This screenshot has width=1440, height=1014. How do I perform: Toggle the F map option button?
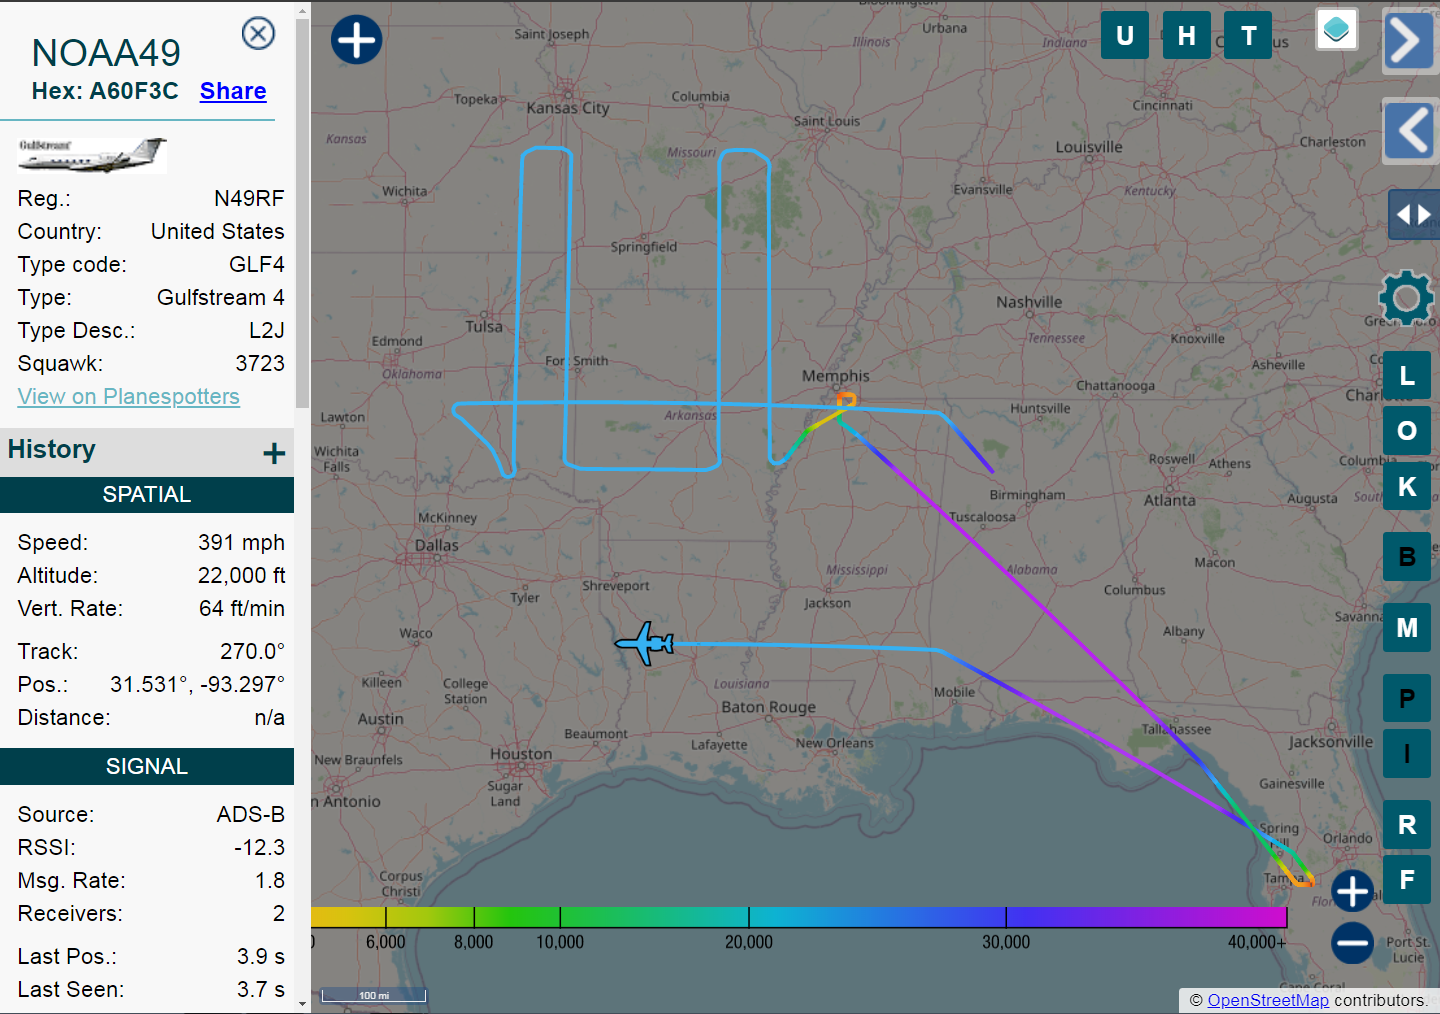pyautogui.click(x=1407, y=880)
